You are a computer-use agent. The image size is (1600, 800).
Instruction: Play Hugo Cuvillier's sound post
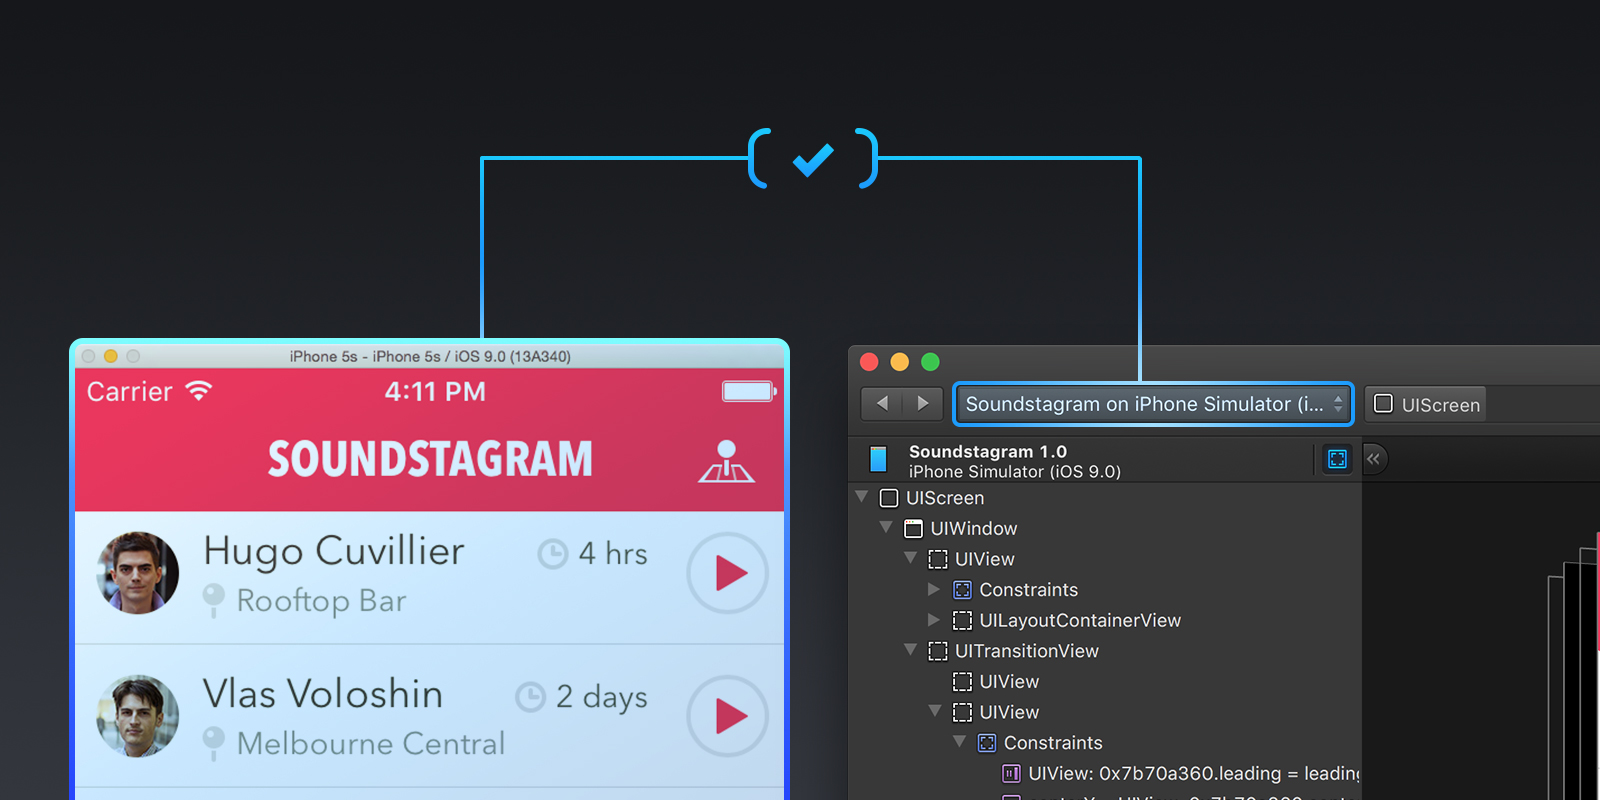727,574
